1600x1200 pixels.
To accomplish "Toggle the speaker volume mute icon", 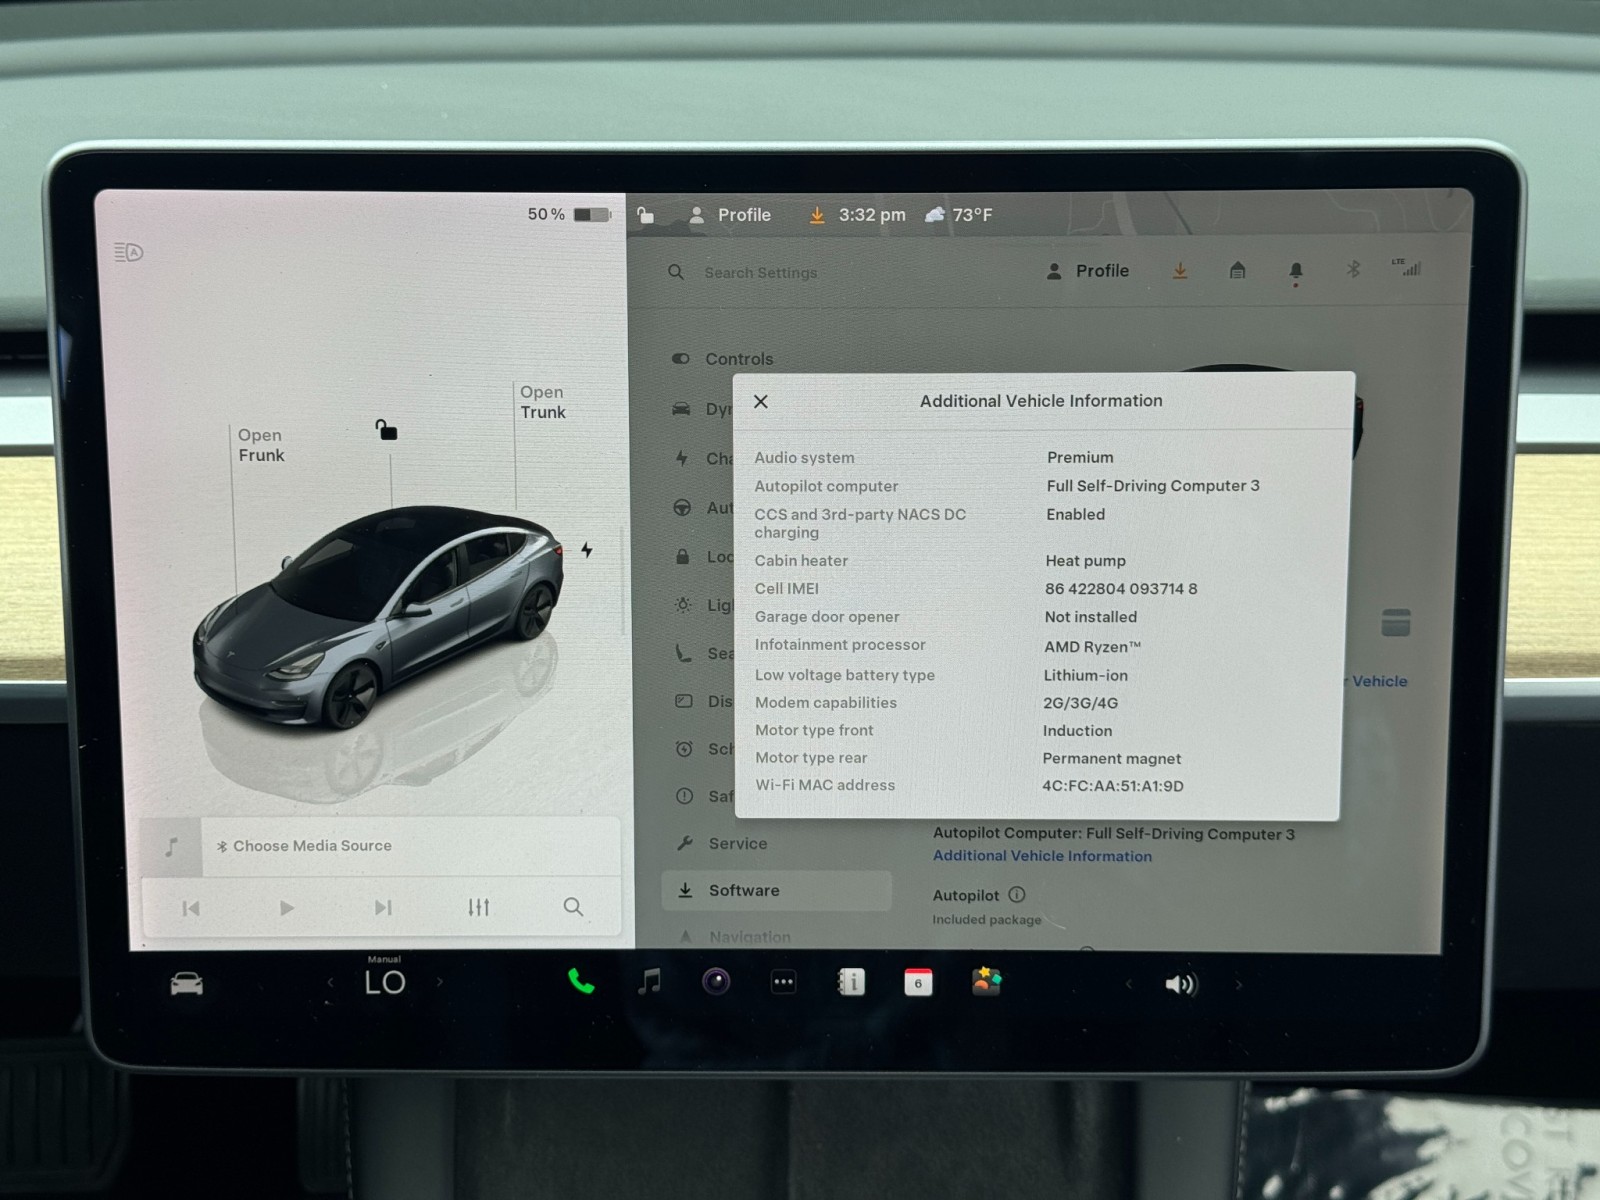I will [1180, 985].
